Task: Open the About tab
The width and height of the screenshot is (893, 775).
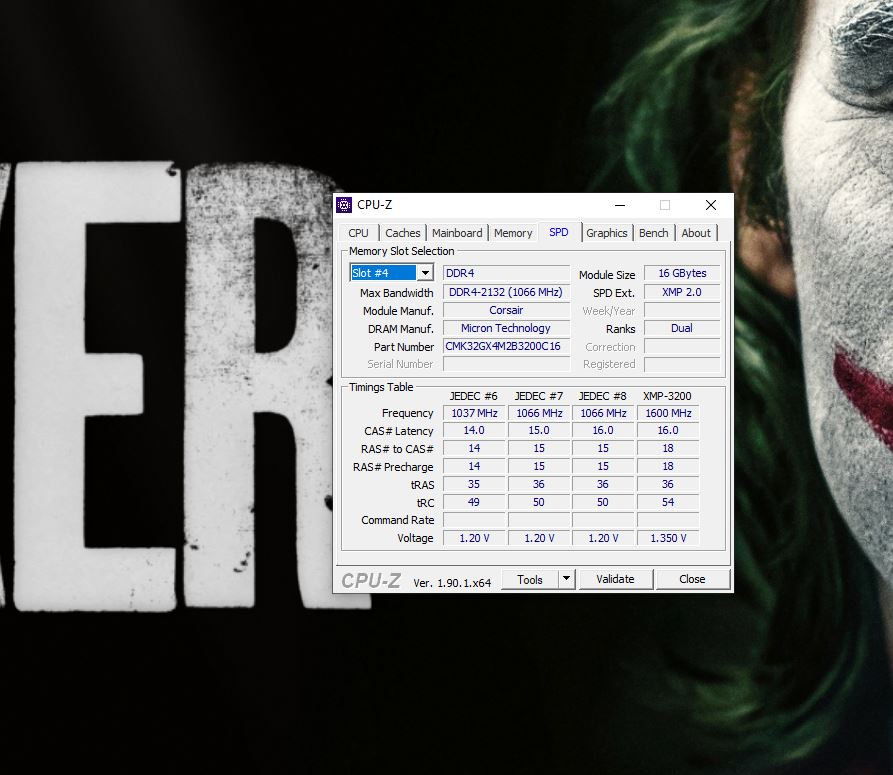Action: point(696,233)
